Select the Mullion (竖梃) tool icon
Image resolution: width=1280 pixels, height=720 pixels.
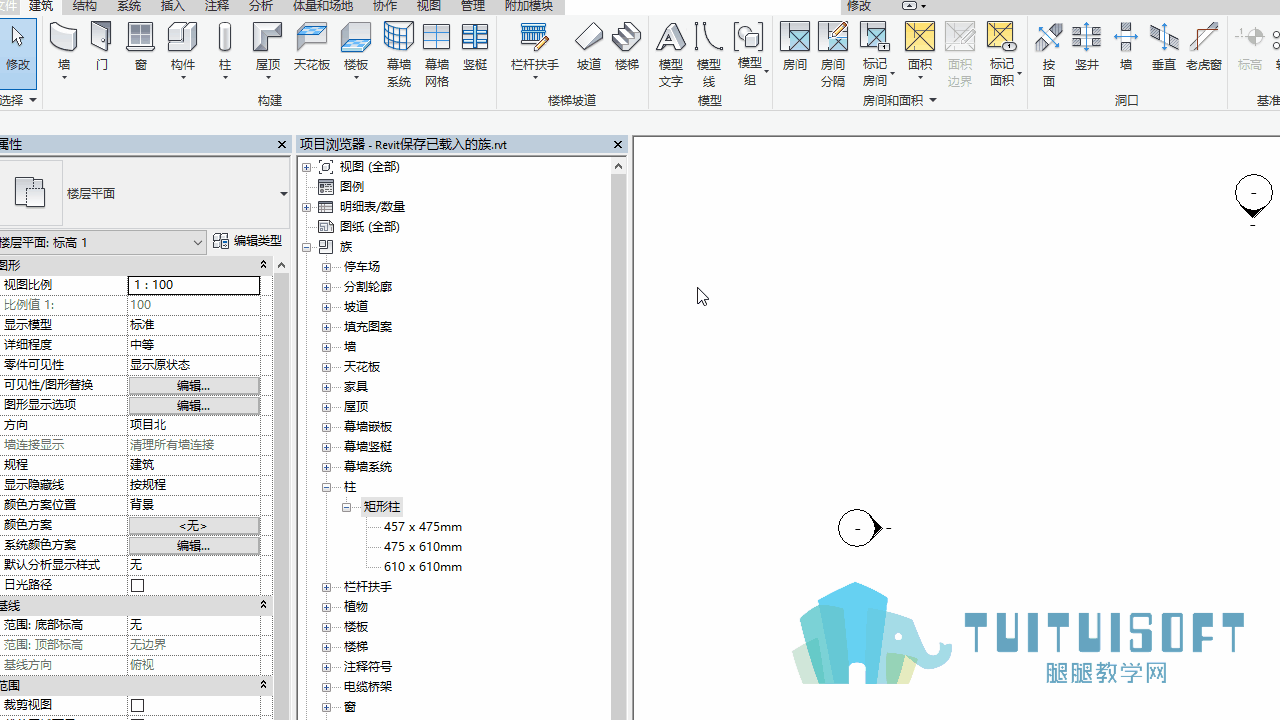[x=475, y=37]
